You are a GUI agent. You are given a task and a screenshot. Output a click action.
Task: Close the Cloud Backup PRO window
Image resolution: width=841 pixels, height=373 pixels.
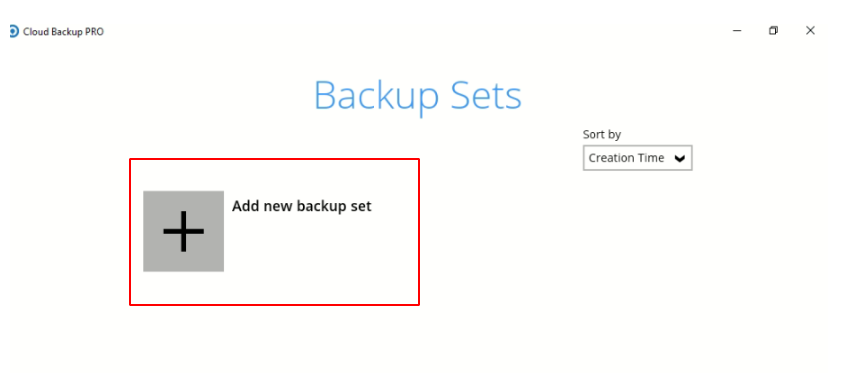[810, 31]
